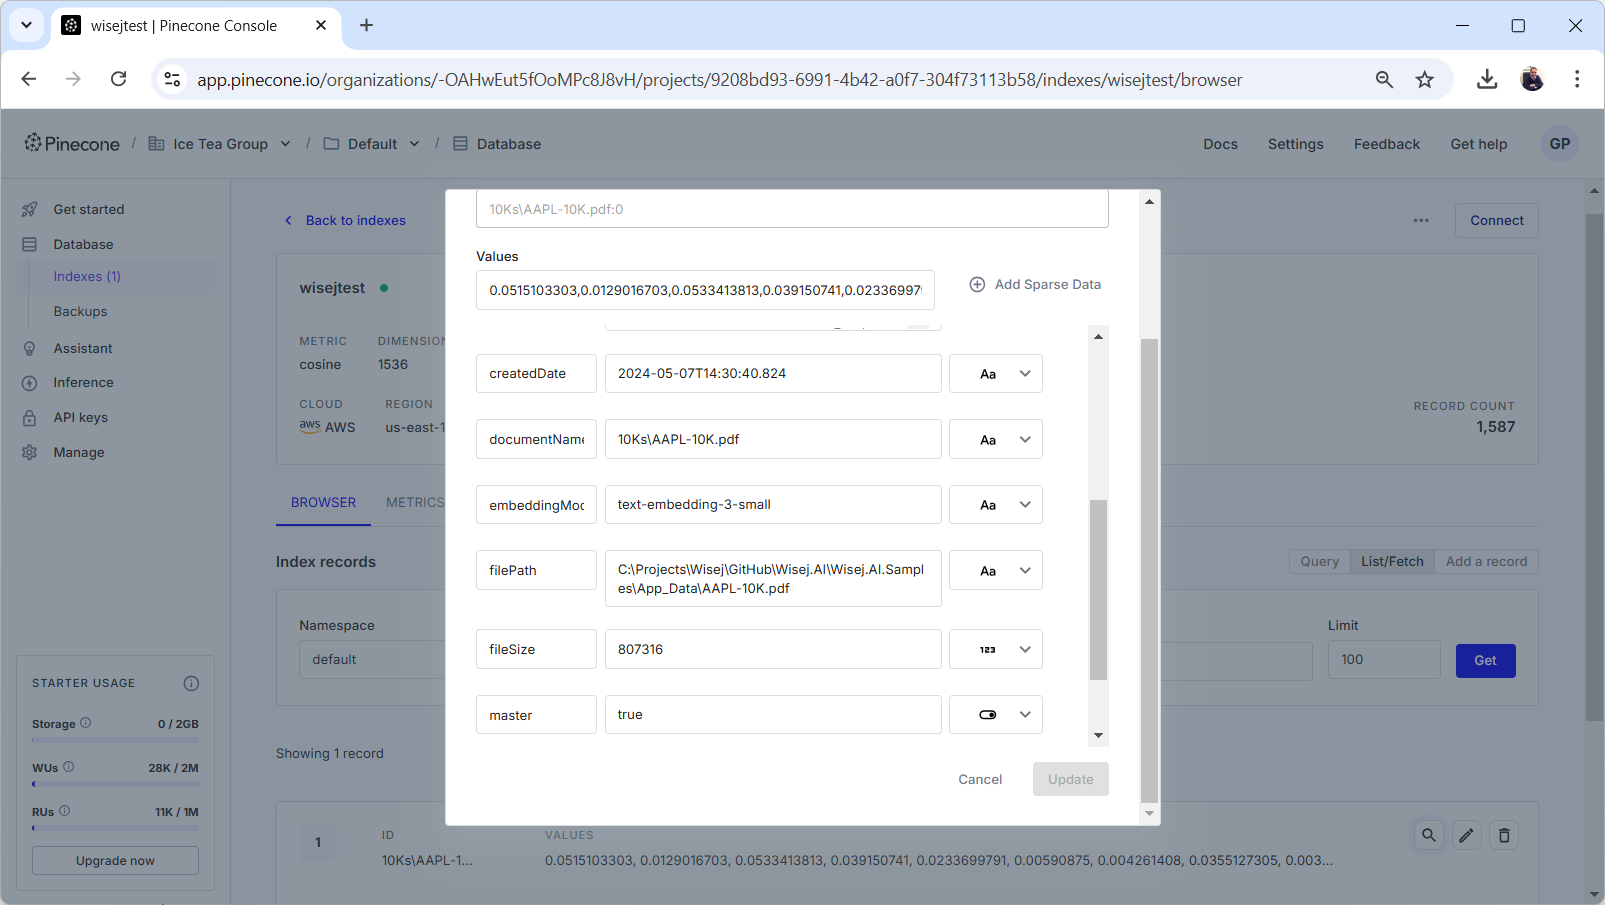The width and height of the screenshot is (1605, 905).
Task: Click the metadata list scroll-down arrow
Action: (x=1098, y=736)
